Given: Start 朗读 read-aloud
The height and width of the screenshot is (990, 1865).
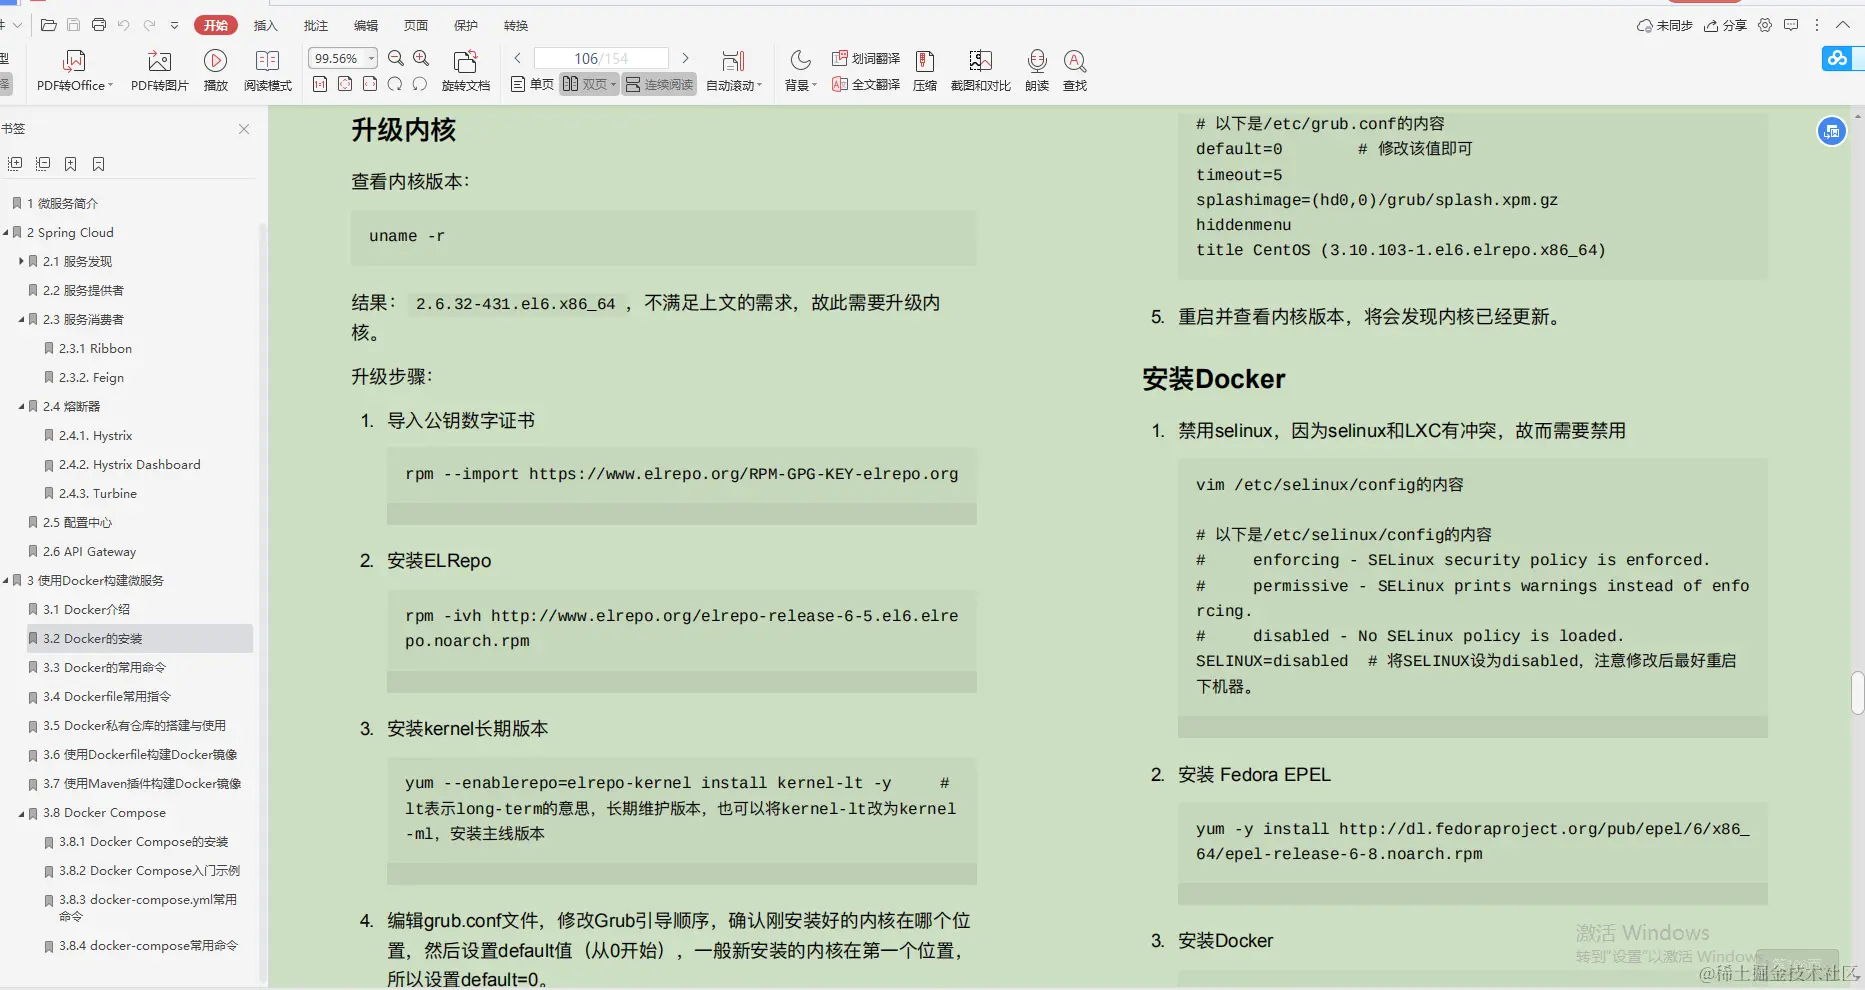Looking at the screenshot, I should pos(1036,70).
